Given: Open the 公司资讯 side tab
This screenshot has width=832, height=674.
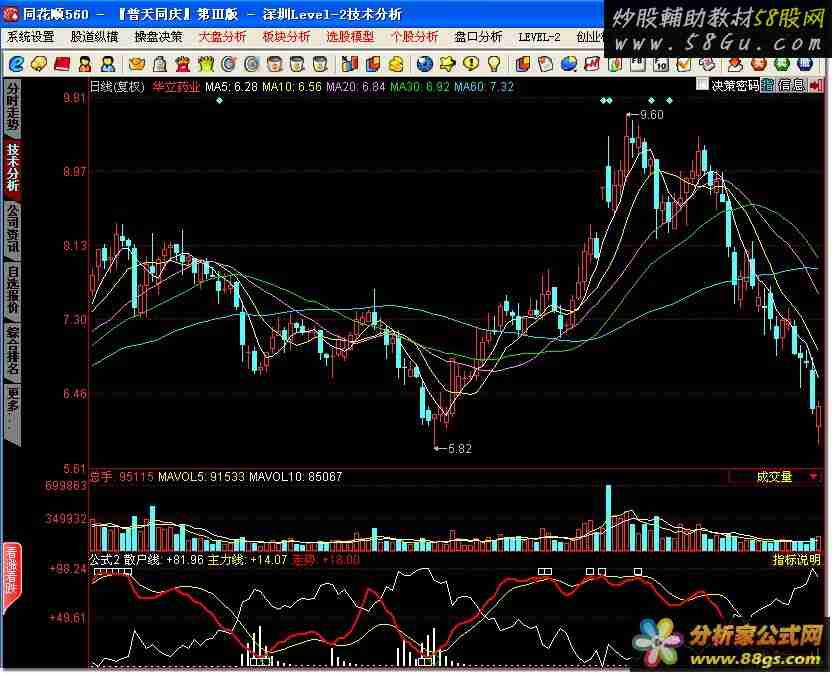Looking at the screenshot, I should click(x=13, y=229).
